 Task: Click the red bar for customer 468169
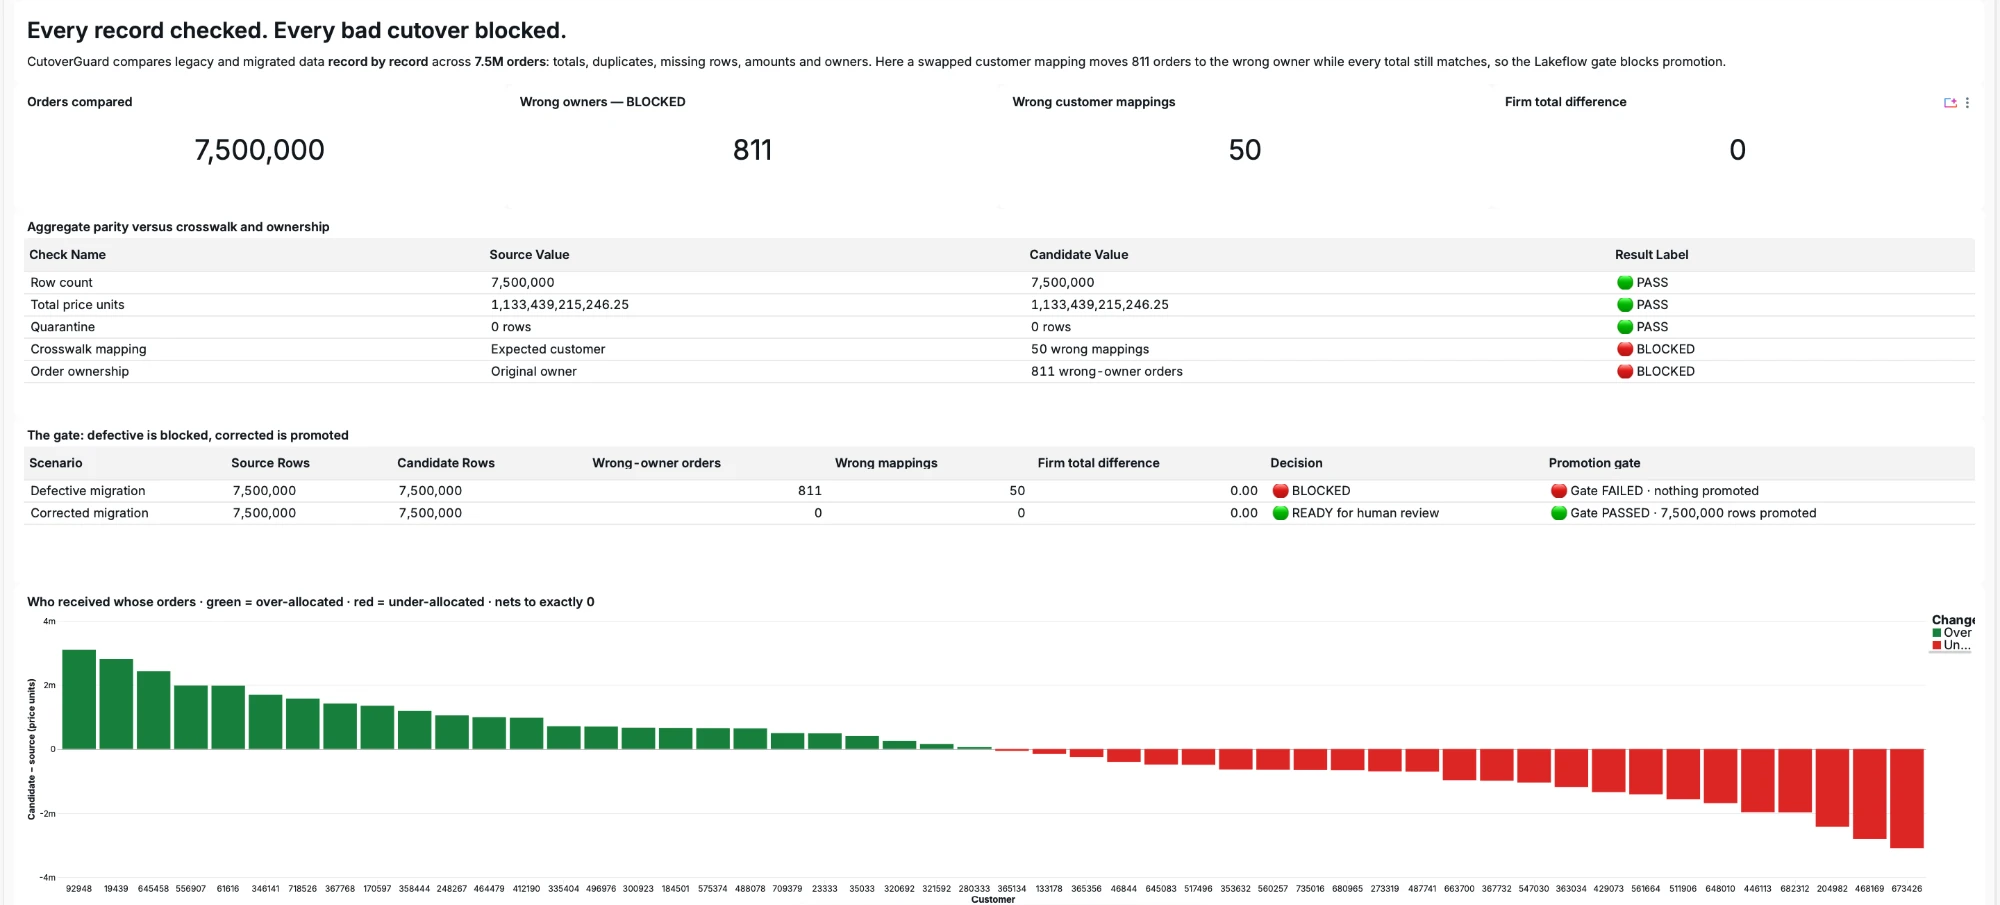1869,794
